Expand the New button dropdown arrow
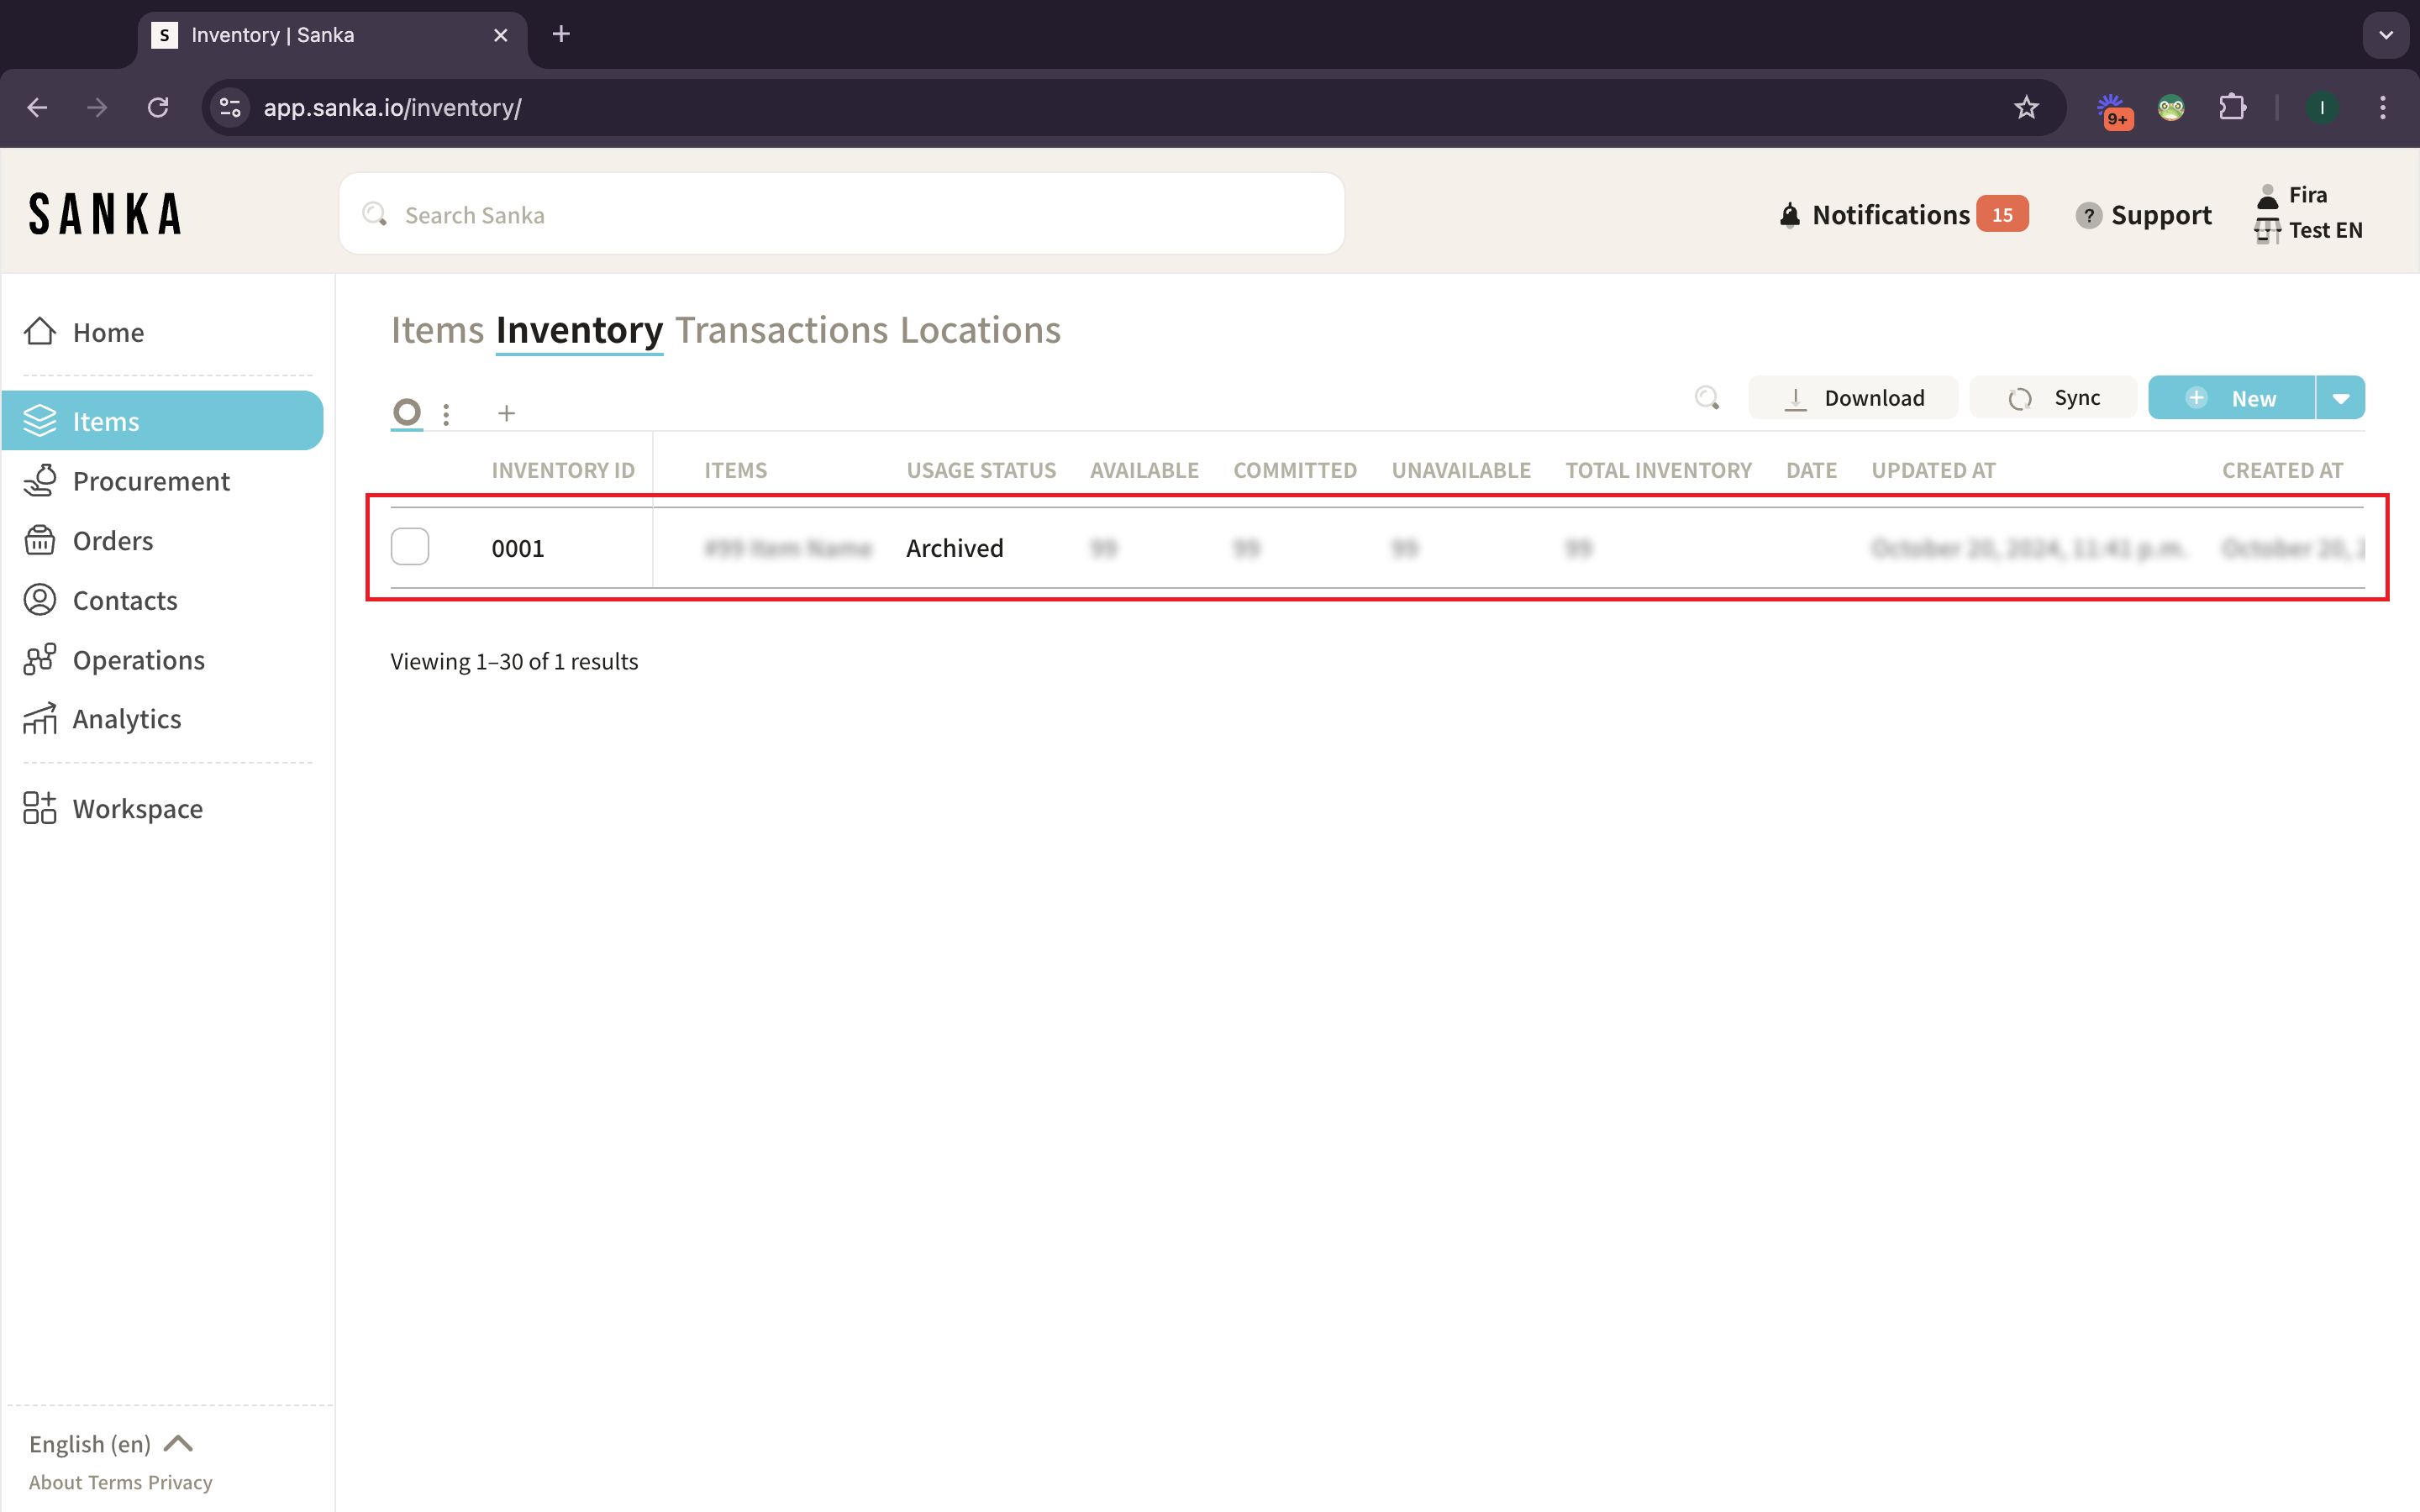The image size is (2420, 1512). point(2340,398)
